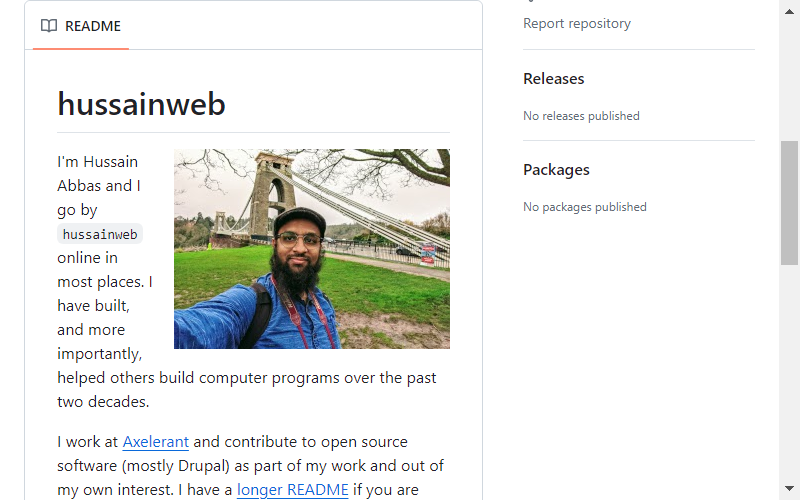Click the large hussainweb heading
The width and height of the screenshot is (800, 500).
point(141,104)
